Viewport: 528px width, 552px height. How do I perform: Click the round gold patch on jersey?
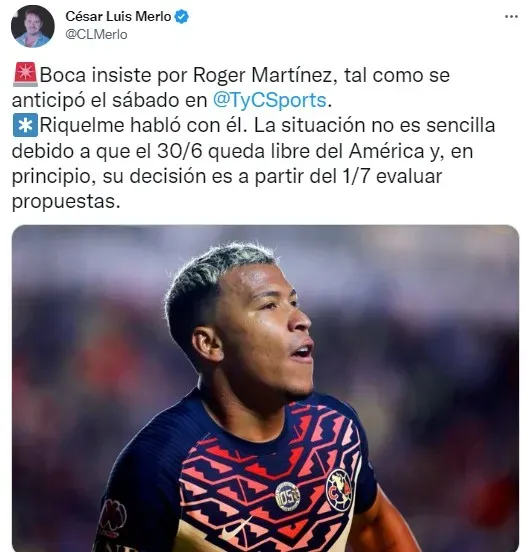[x=288, y=496]
